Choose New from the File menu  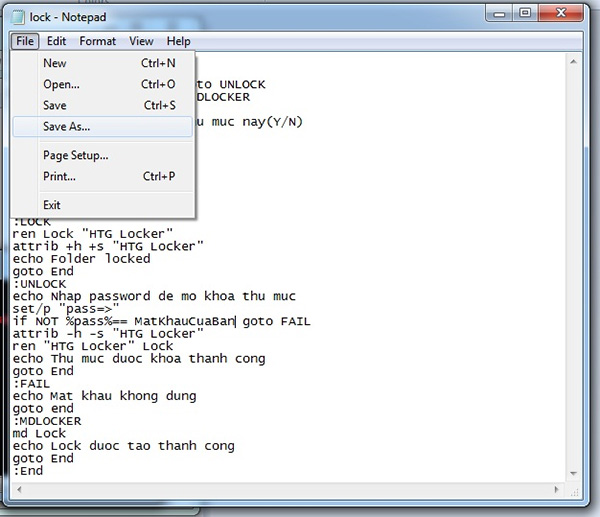tap(55, 63)
